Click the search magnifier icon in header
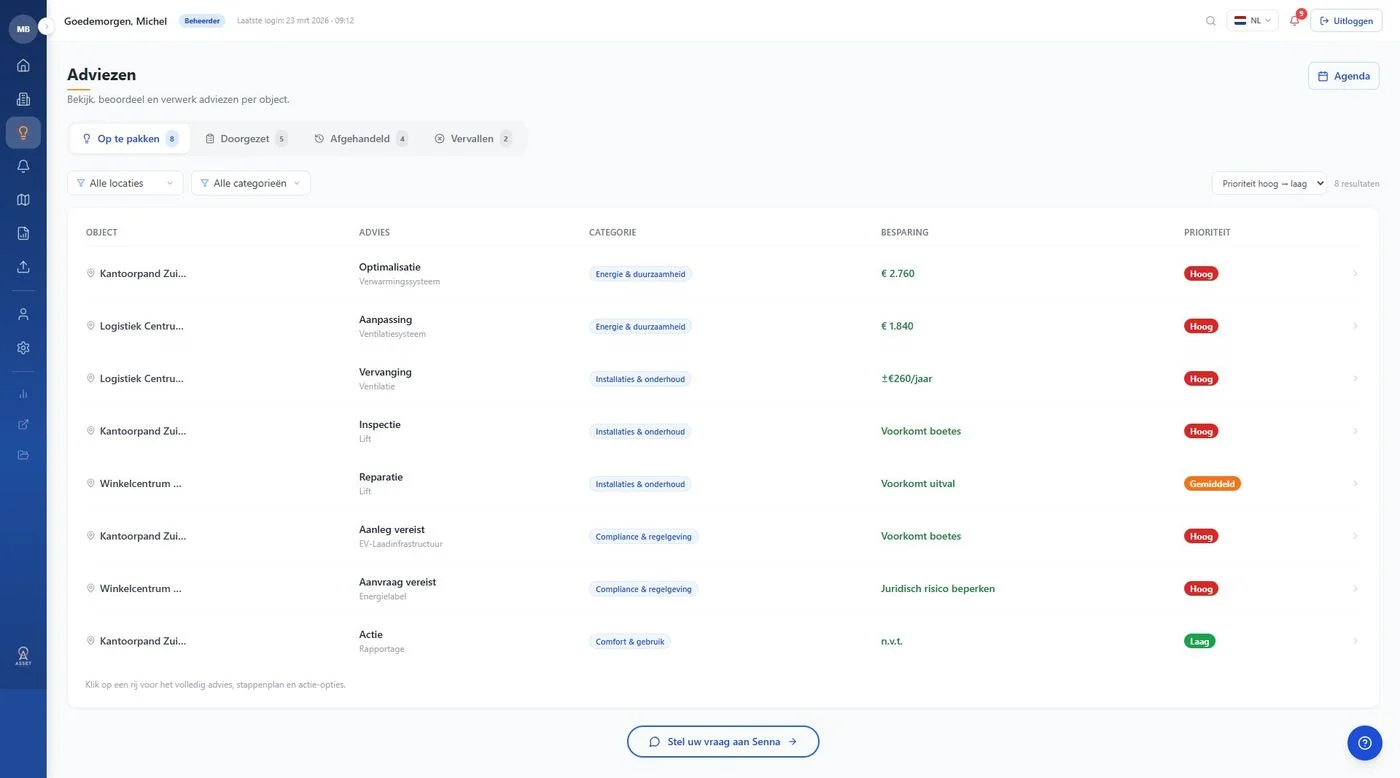 (x=1211, y=21)
